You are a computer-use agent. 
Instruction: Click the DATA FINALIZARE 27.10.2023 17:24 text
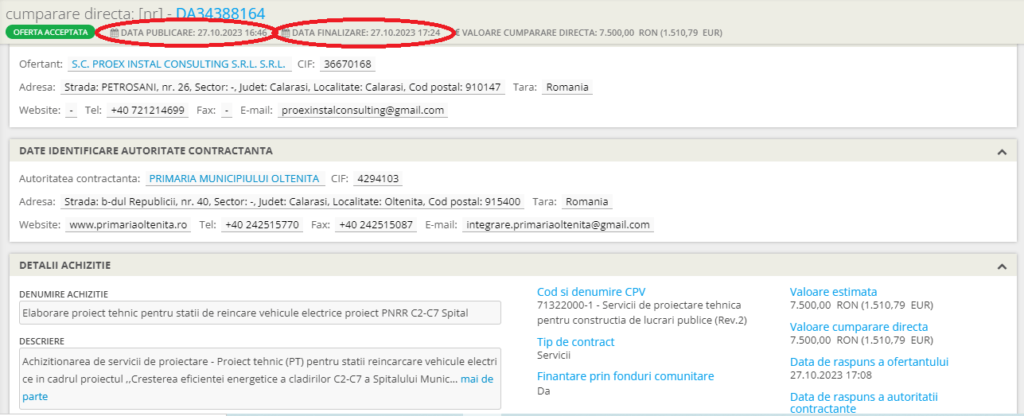[x=366, y=32]
